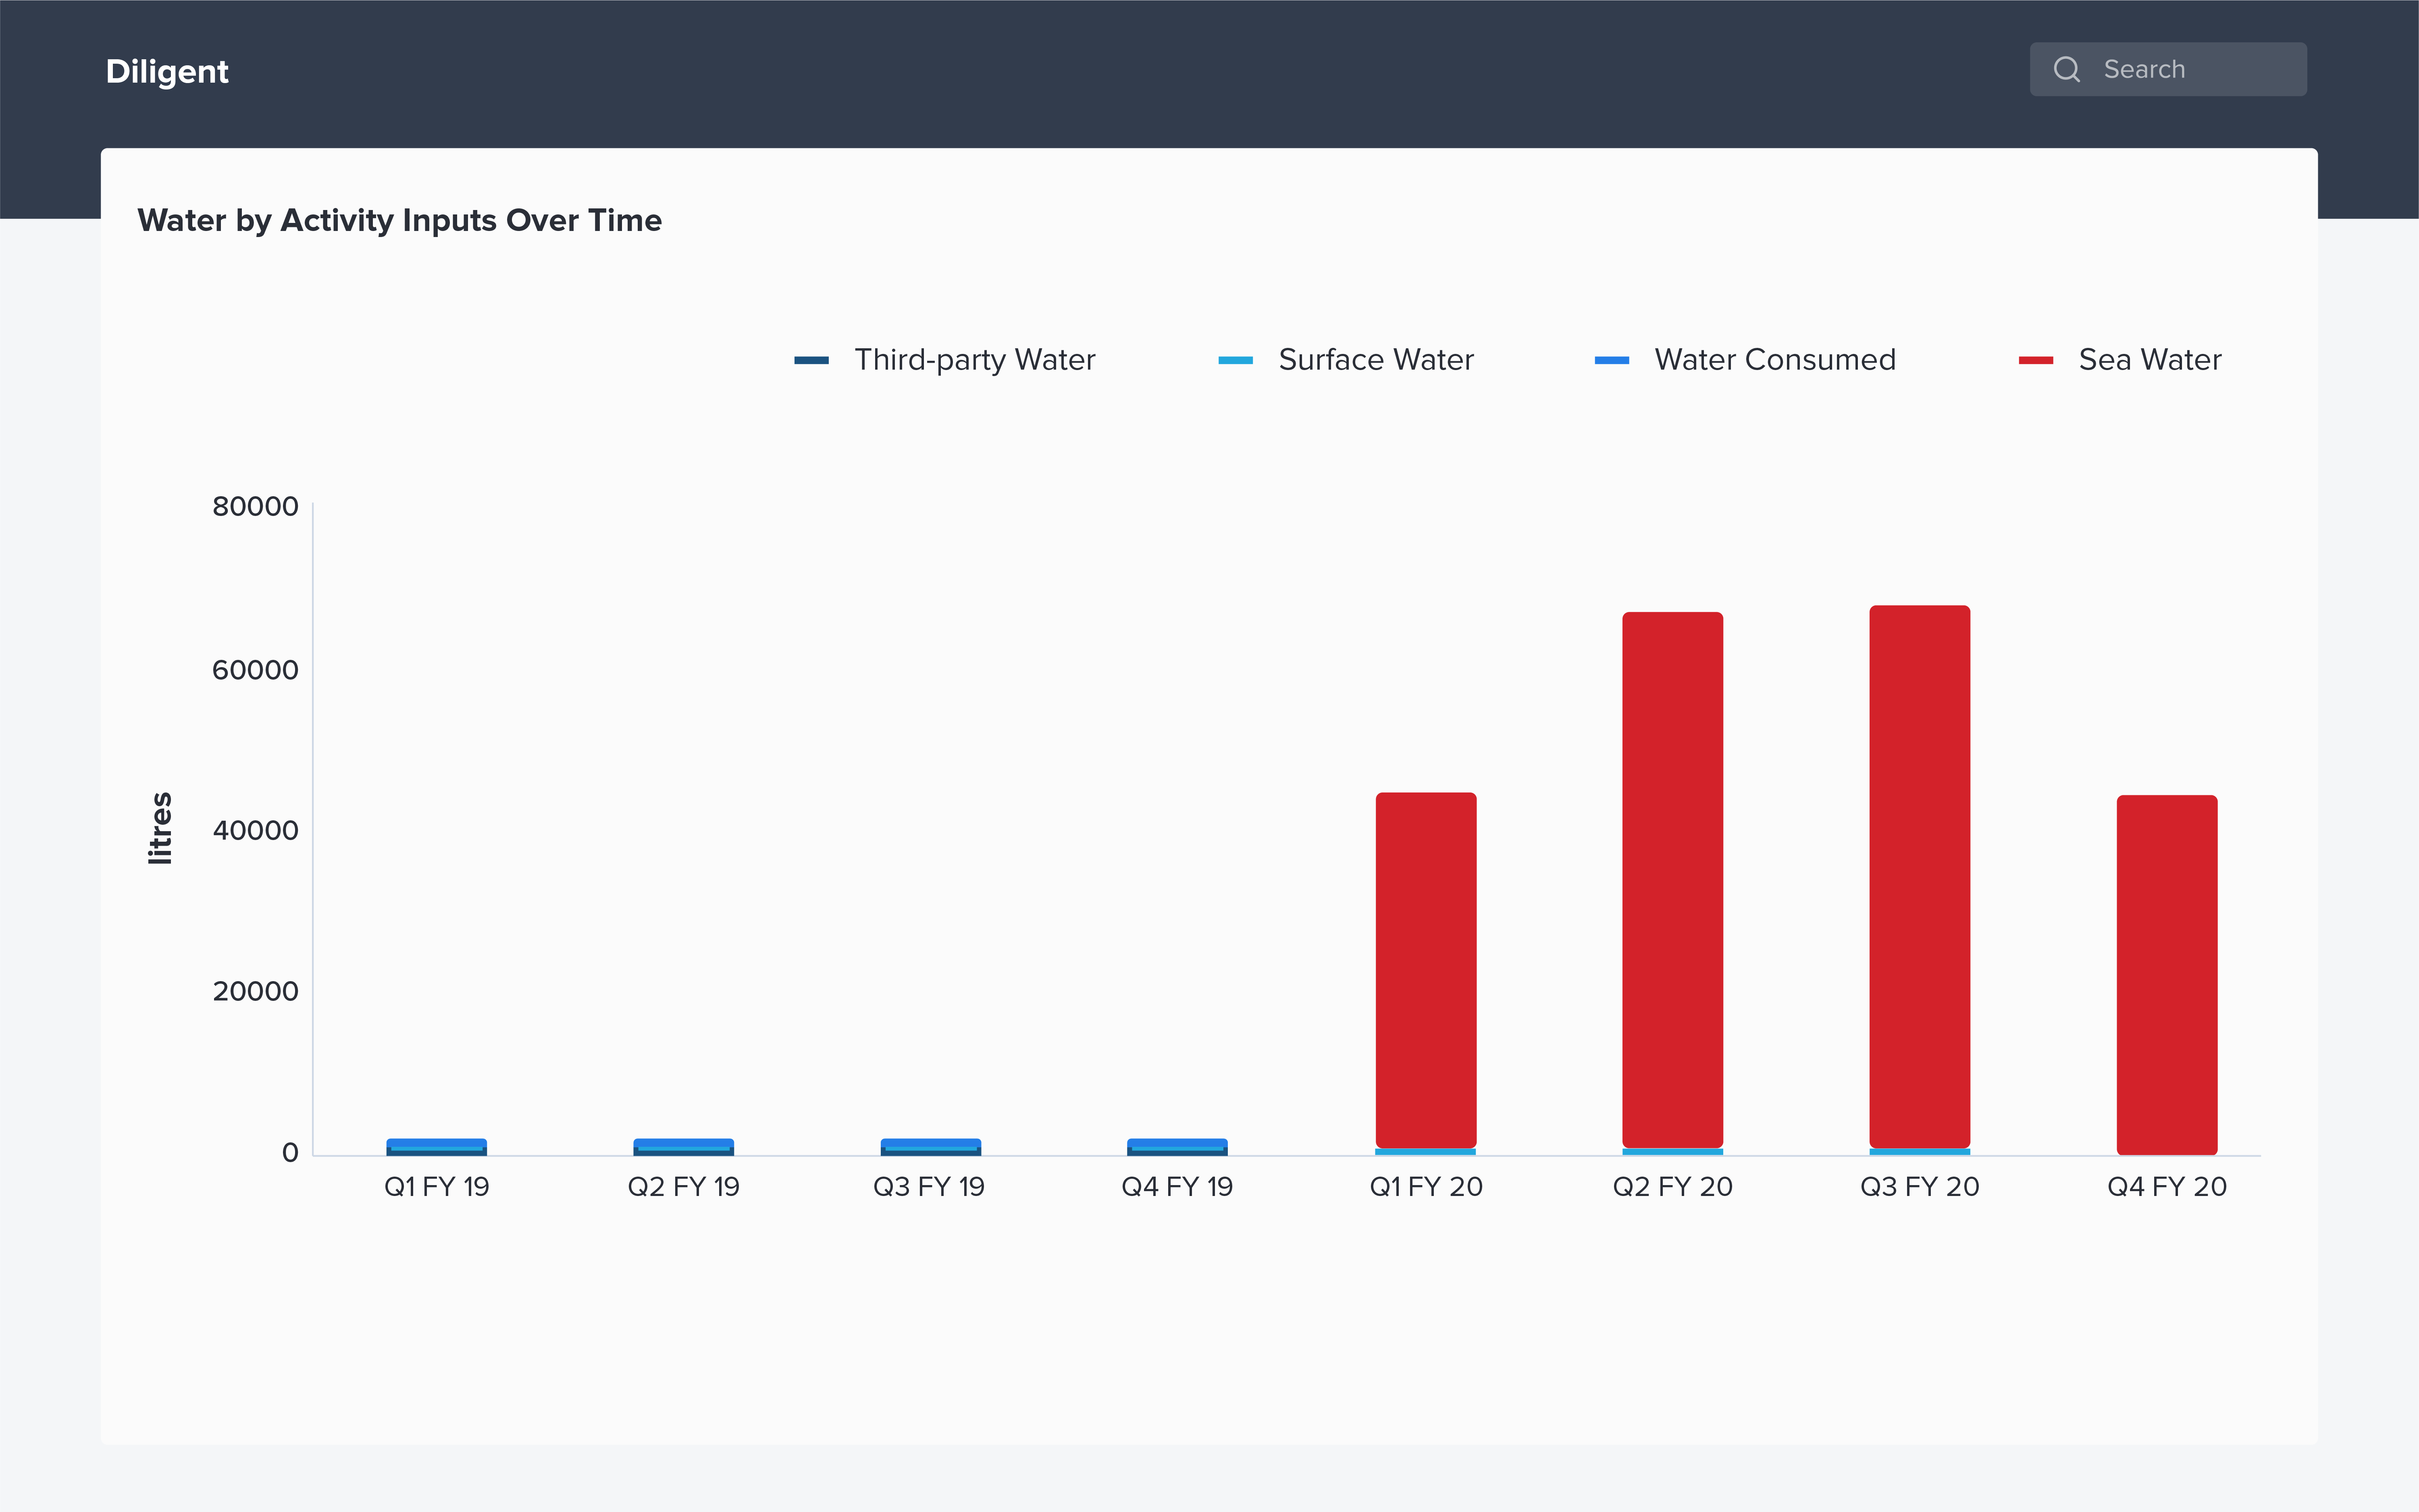
Task: Click the Surface Water segment under Q1 FY 20
Action: click(1426, 1152)
